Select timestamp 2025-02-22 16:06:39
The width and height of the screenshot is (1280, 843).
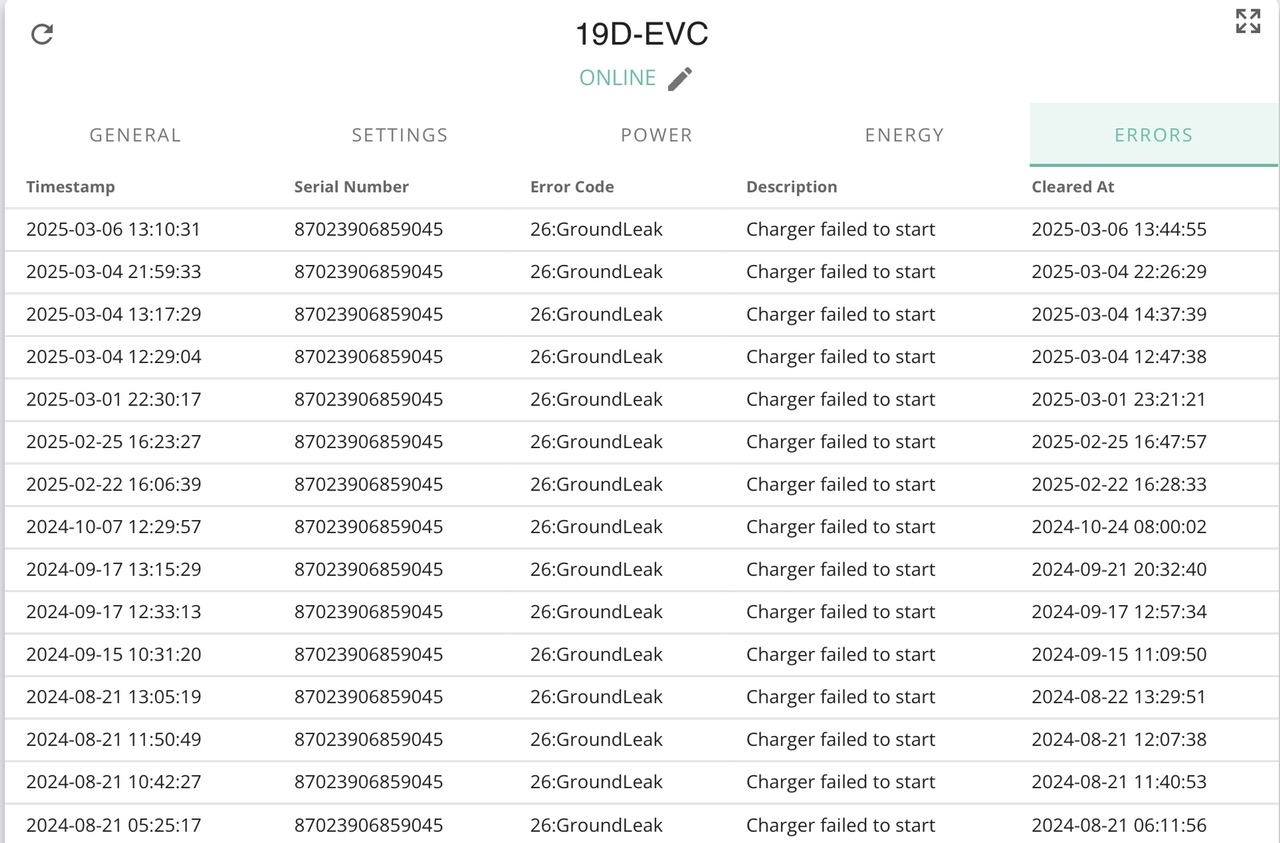pos(113,484)
